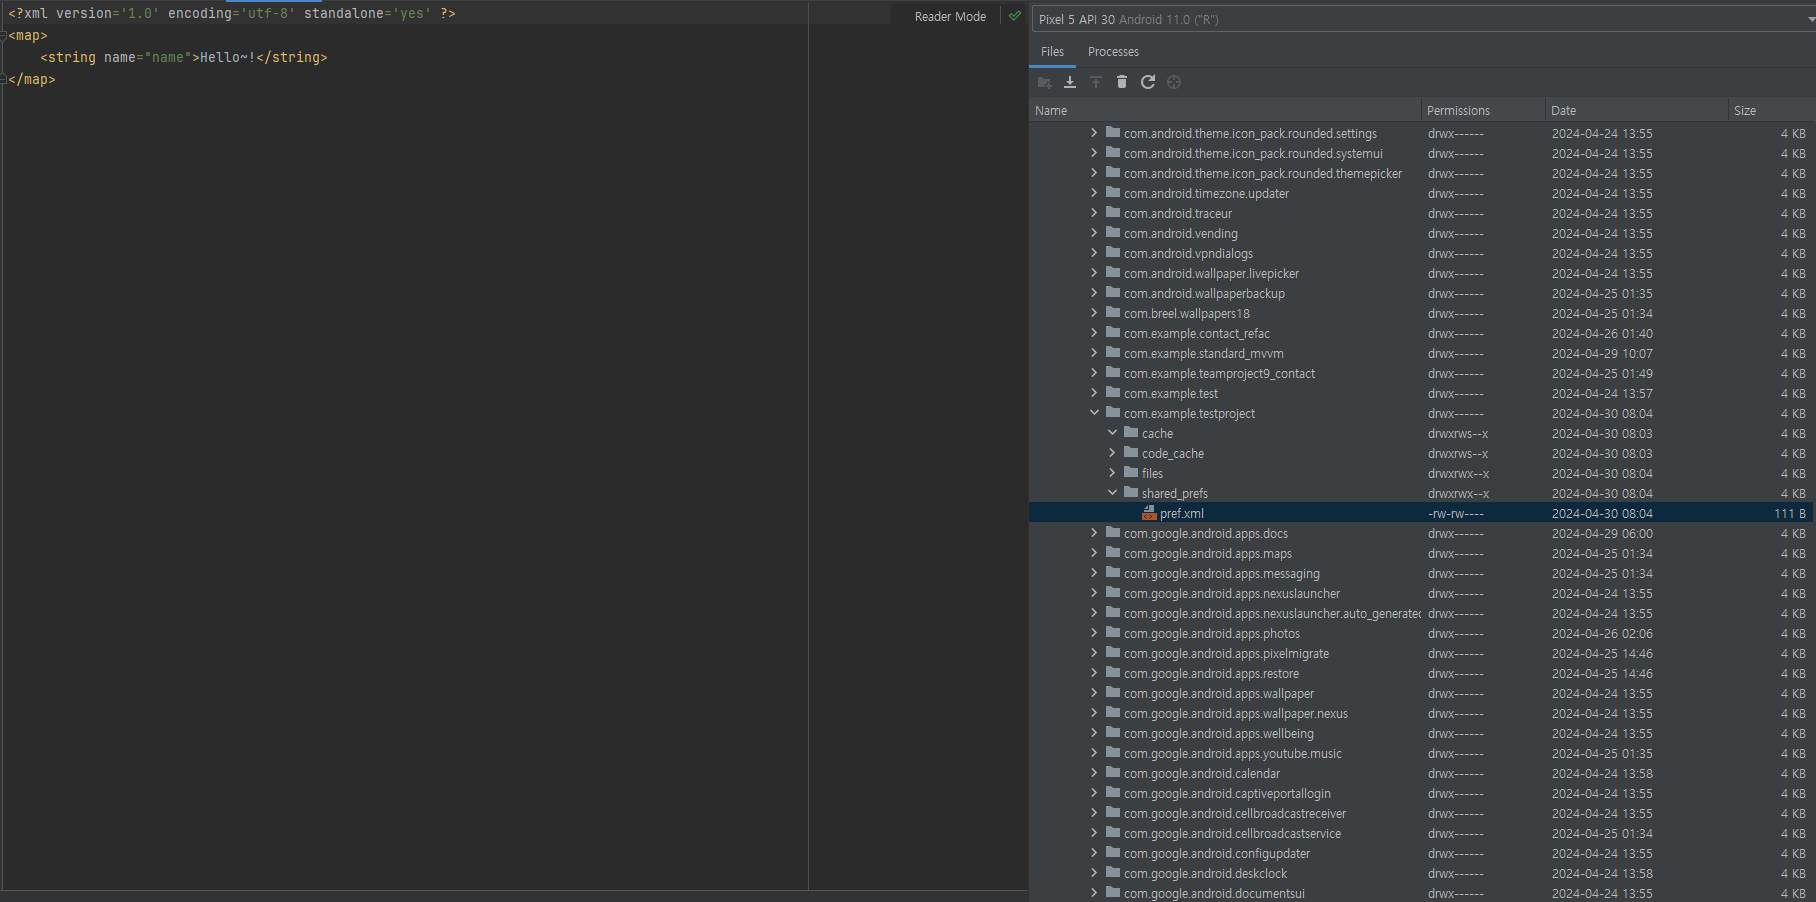
Task: Expand com.android.vpndialogs folder
Action: coord(1094,253)
